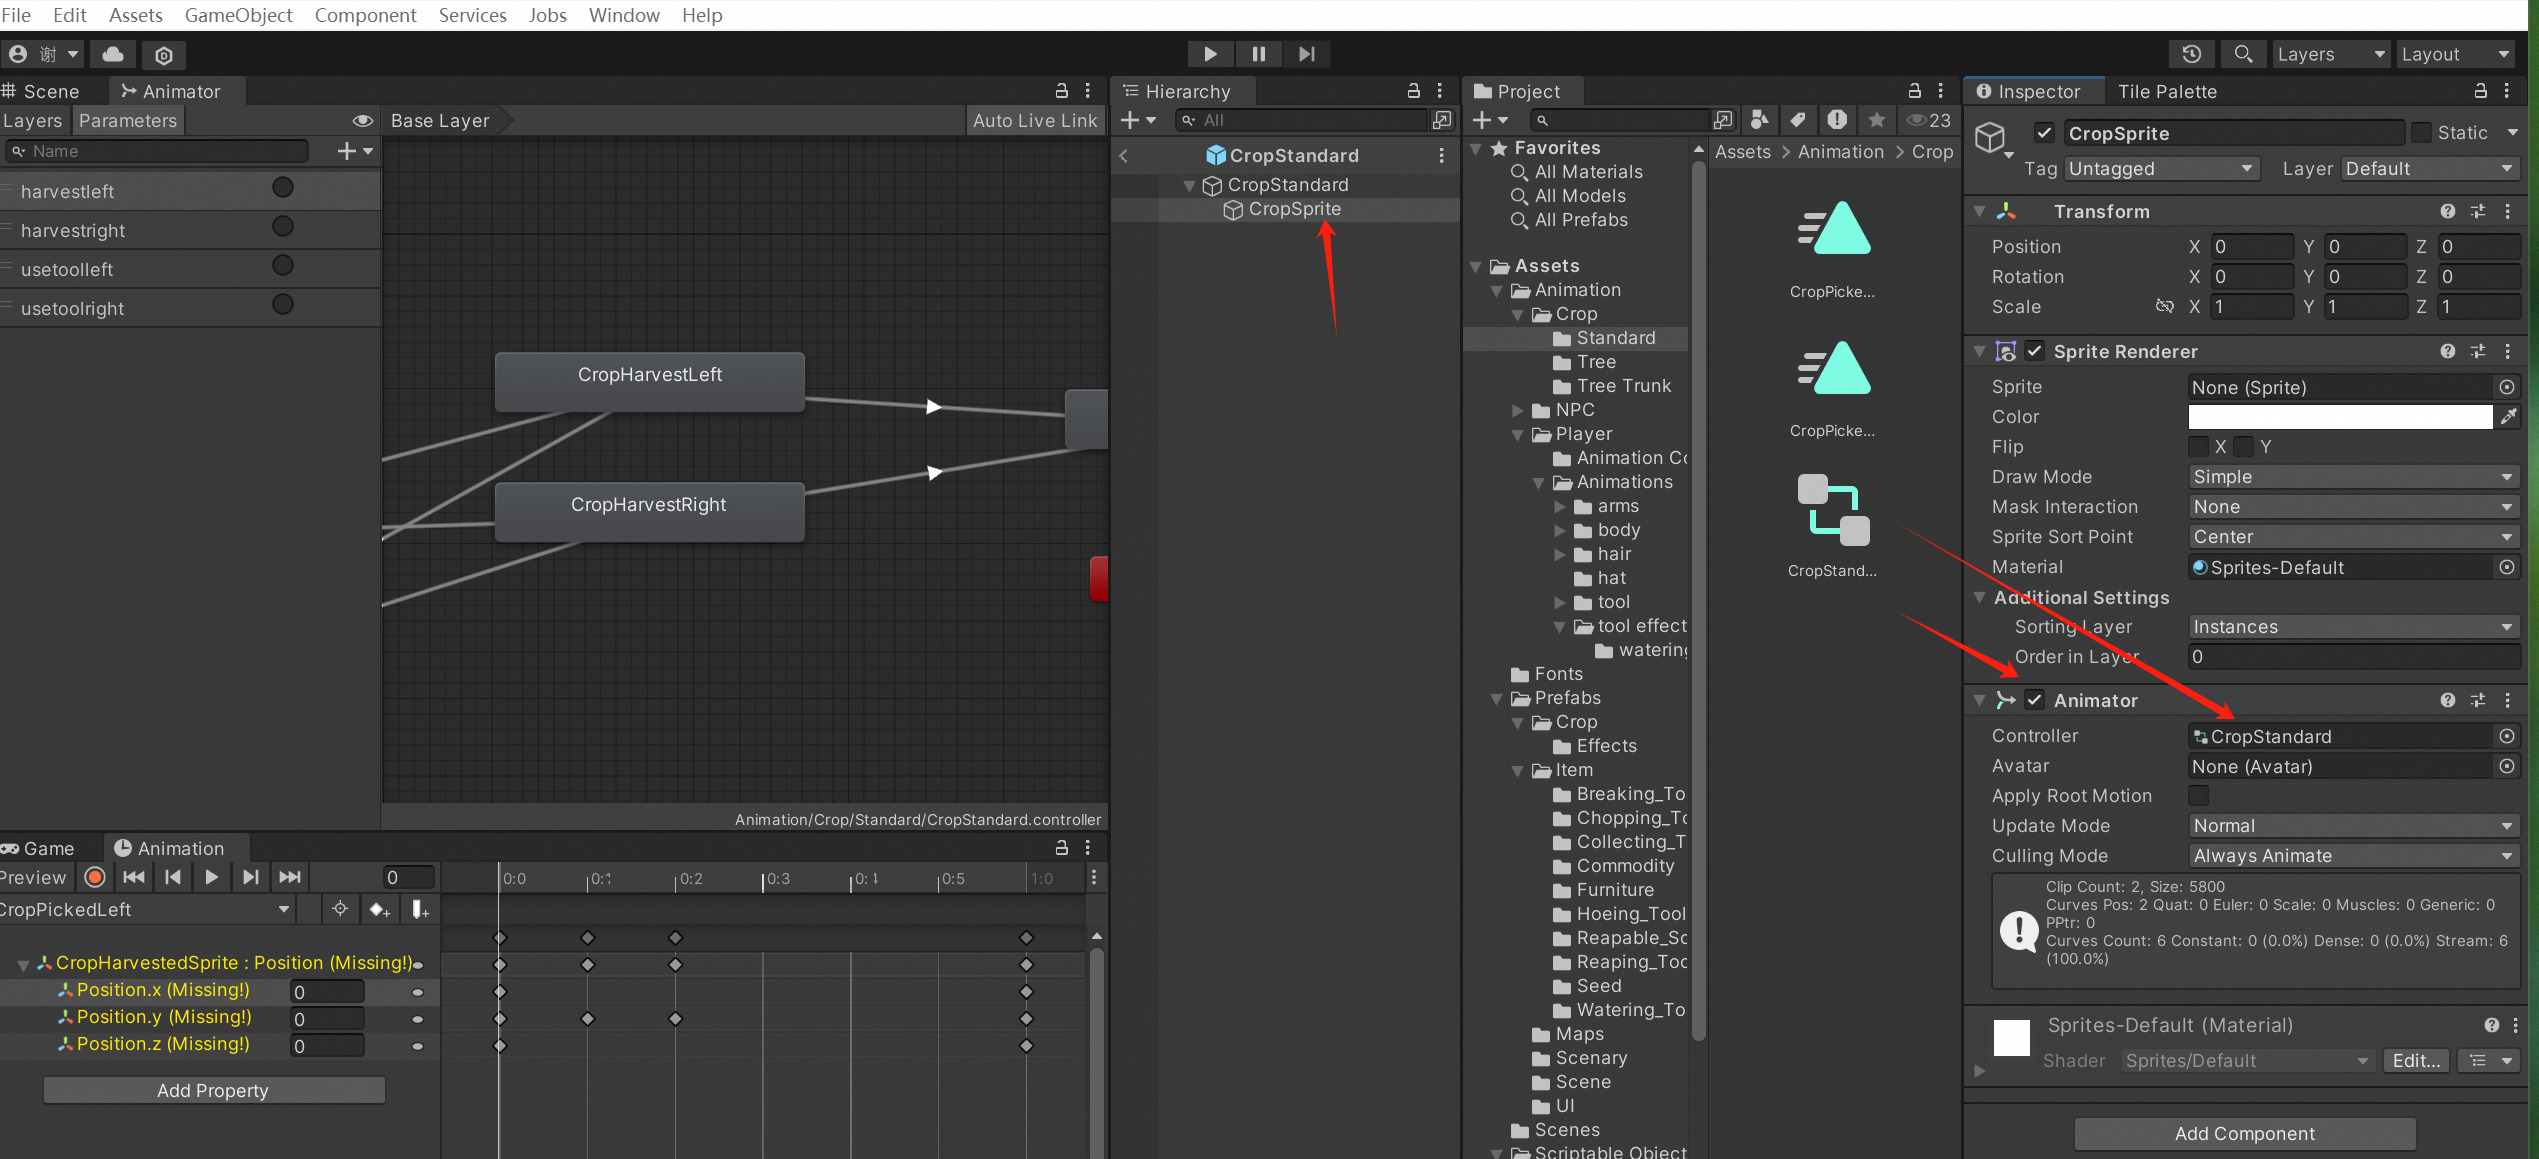Screen dimensions: 2539x1159
Task: Click the Add Property button
Action: (213, 1090)
